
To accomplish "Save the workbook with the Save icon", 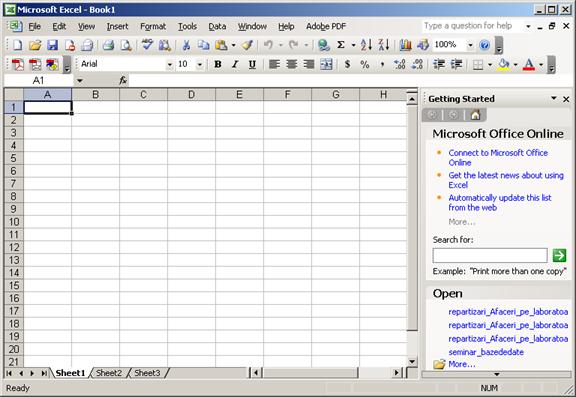I will [x=53, y=45].
